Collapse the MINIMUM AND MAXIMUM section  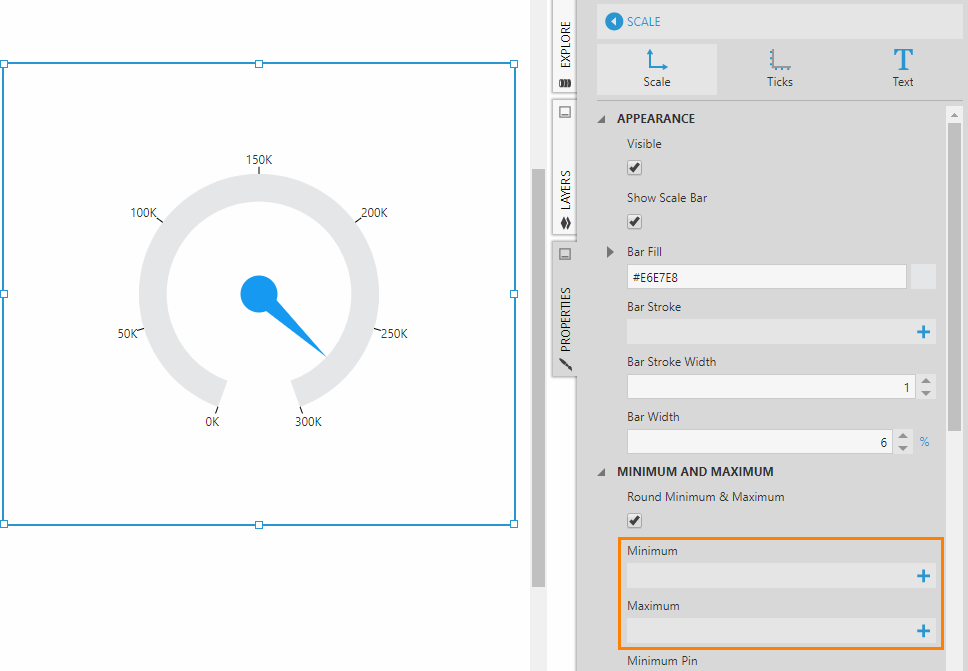tap(603, 472)
